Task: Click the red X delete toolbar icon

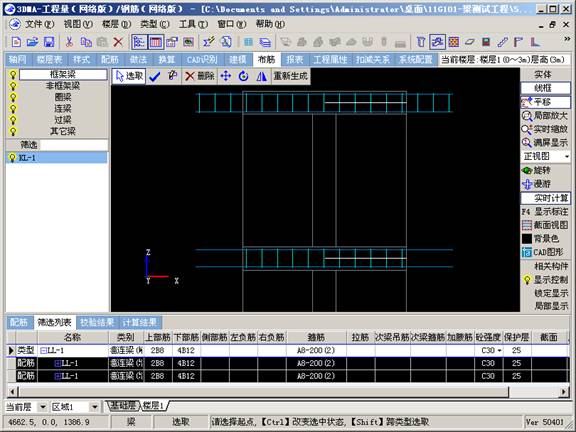Action: (118, 42)
